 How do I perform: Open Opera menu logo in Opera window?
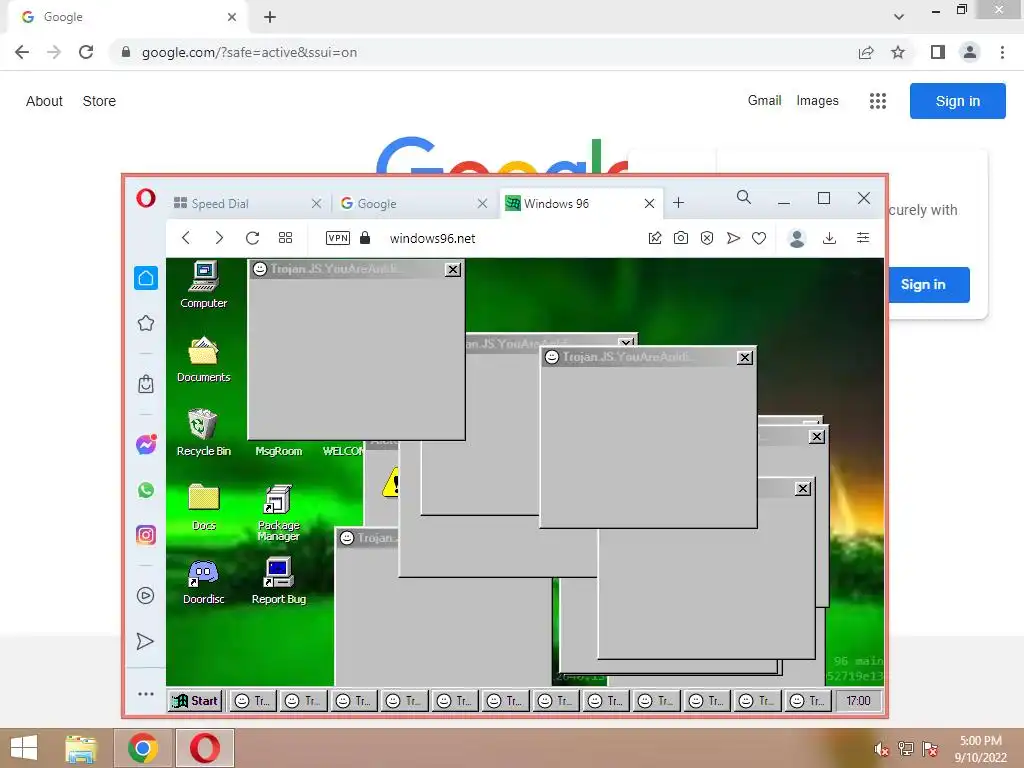pos(146,198)
